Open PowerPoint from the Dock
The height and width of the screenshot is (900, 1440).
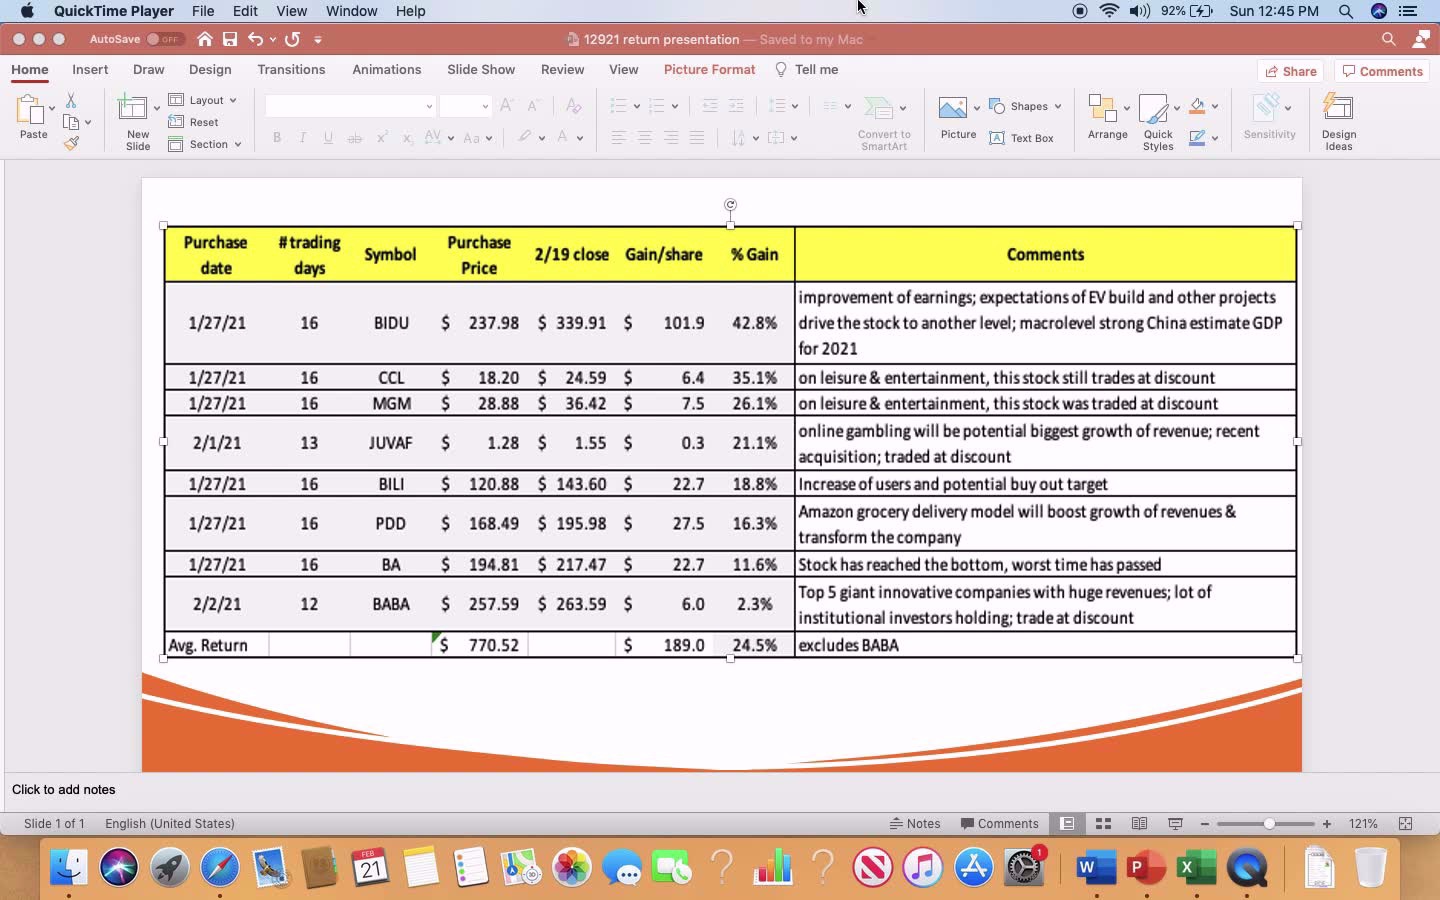1146,868
